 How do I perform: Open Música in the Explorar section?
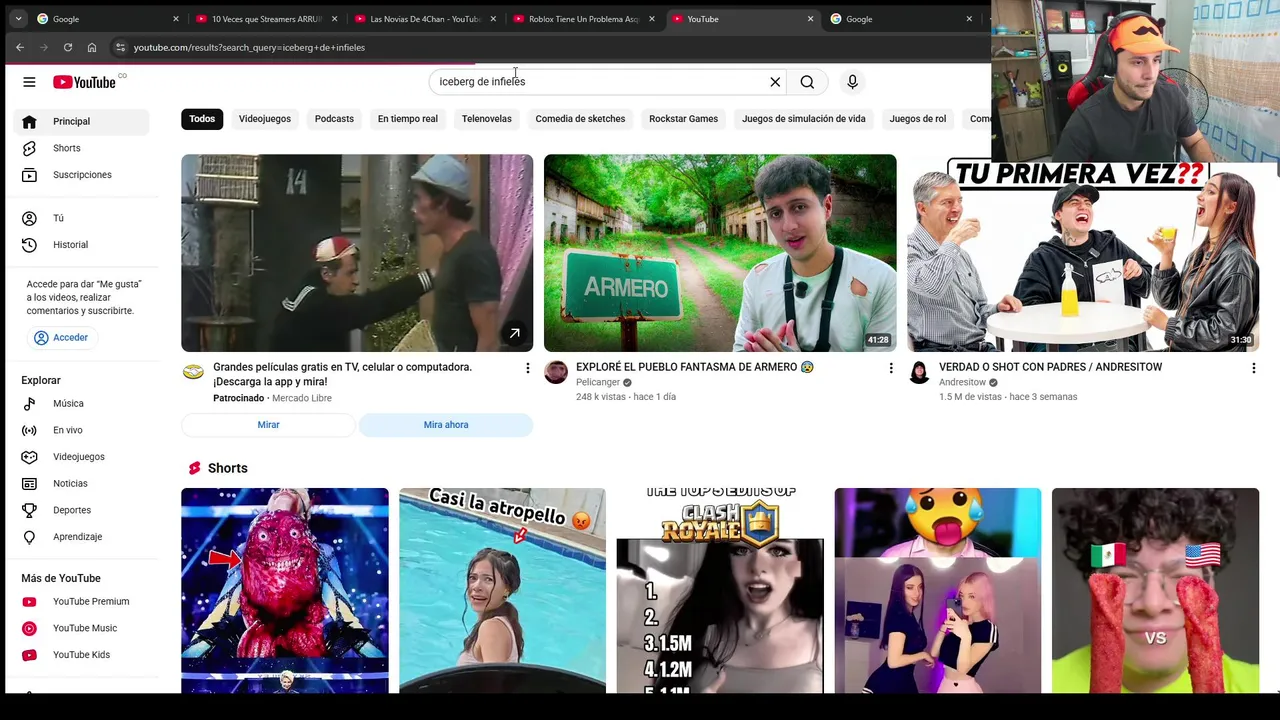pyautogui.click(x=82, y=404)
